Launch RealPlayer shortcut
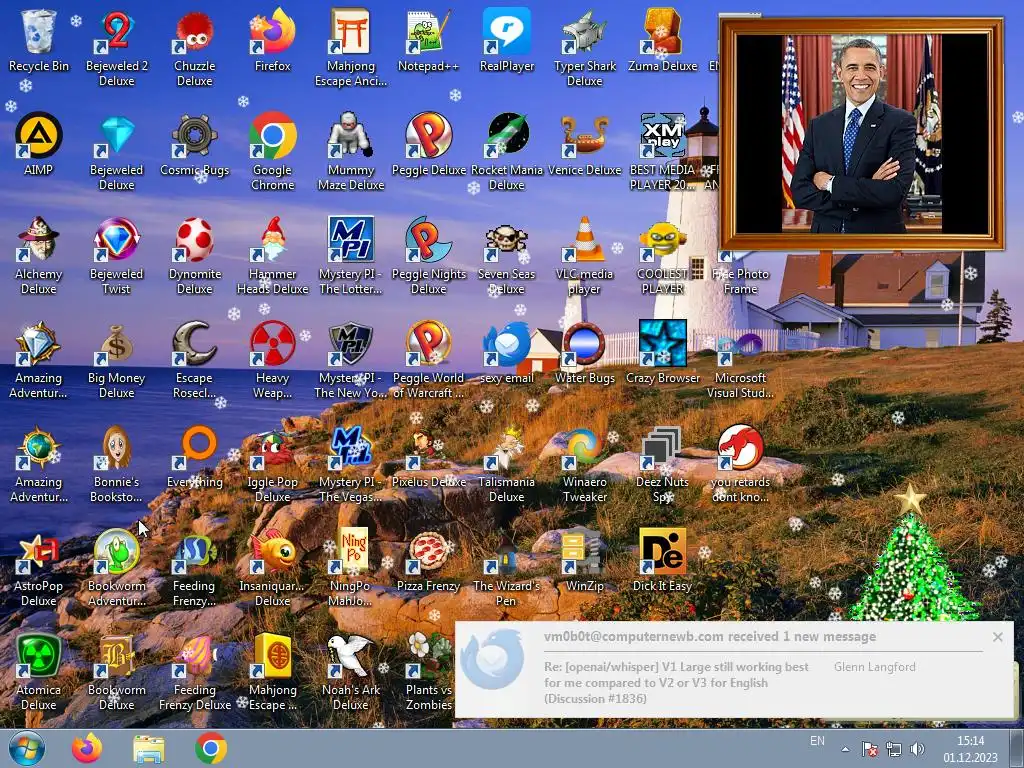The width and height of the screenshot is (1024, 768). pos(507,40)
